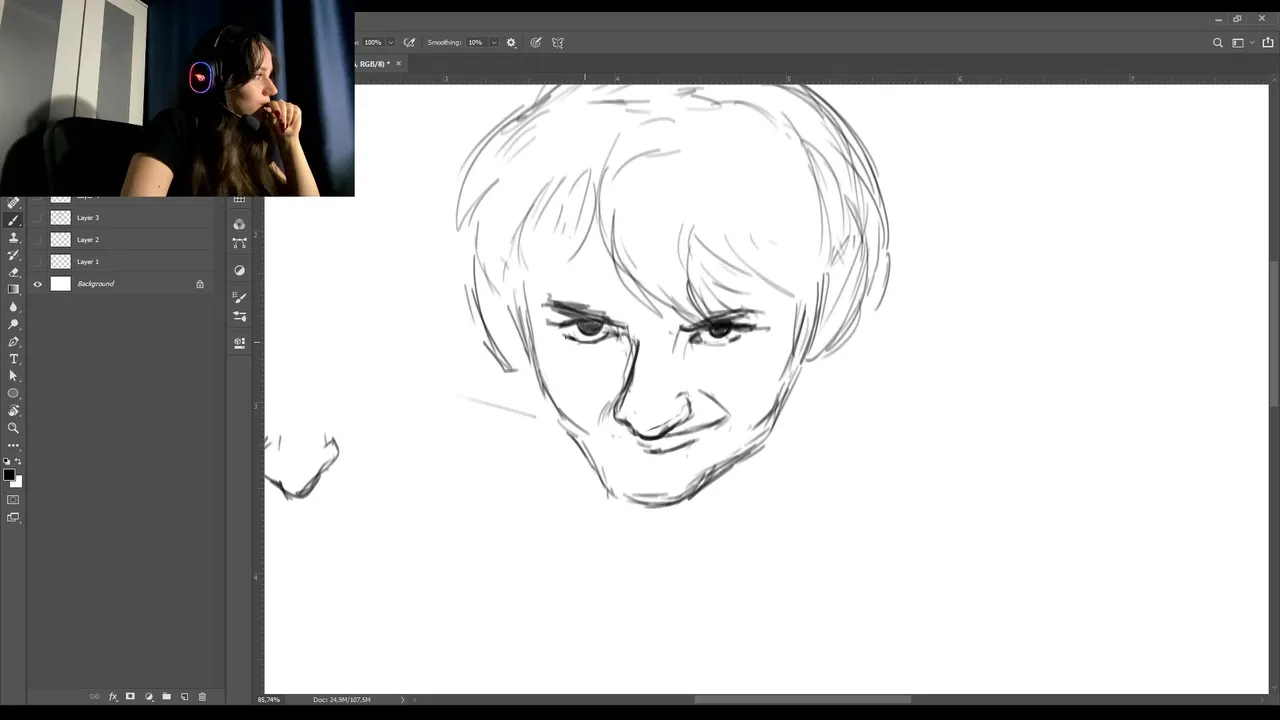This screenshot has width=1280, height=720.
Task: Open the adjustment layer menu
Action: 149,696
